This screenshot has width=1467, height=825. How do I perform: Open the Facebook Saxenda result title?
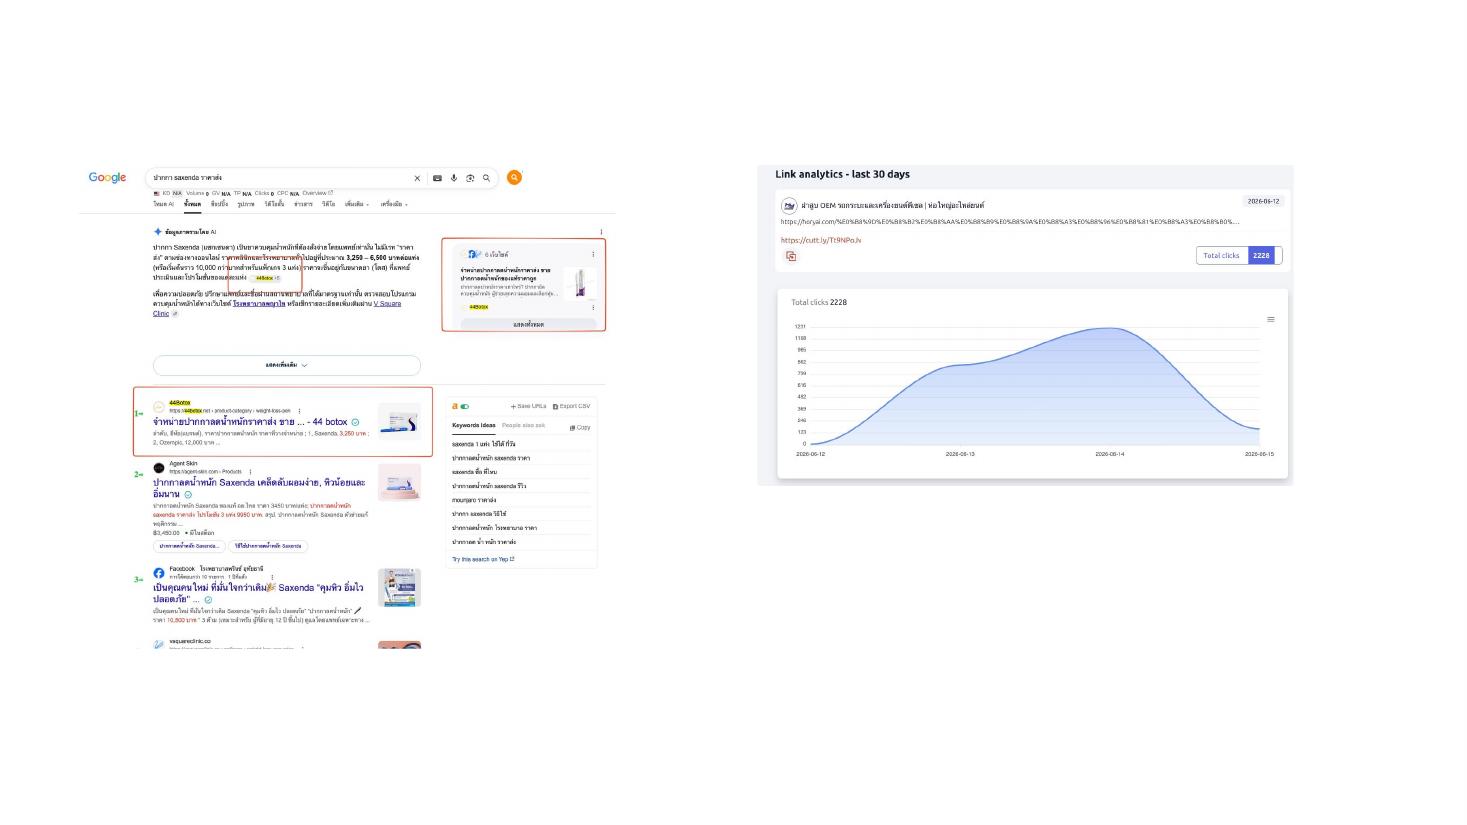tap(258, 593)
